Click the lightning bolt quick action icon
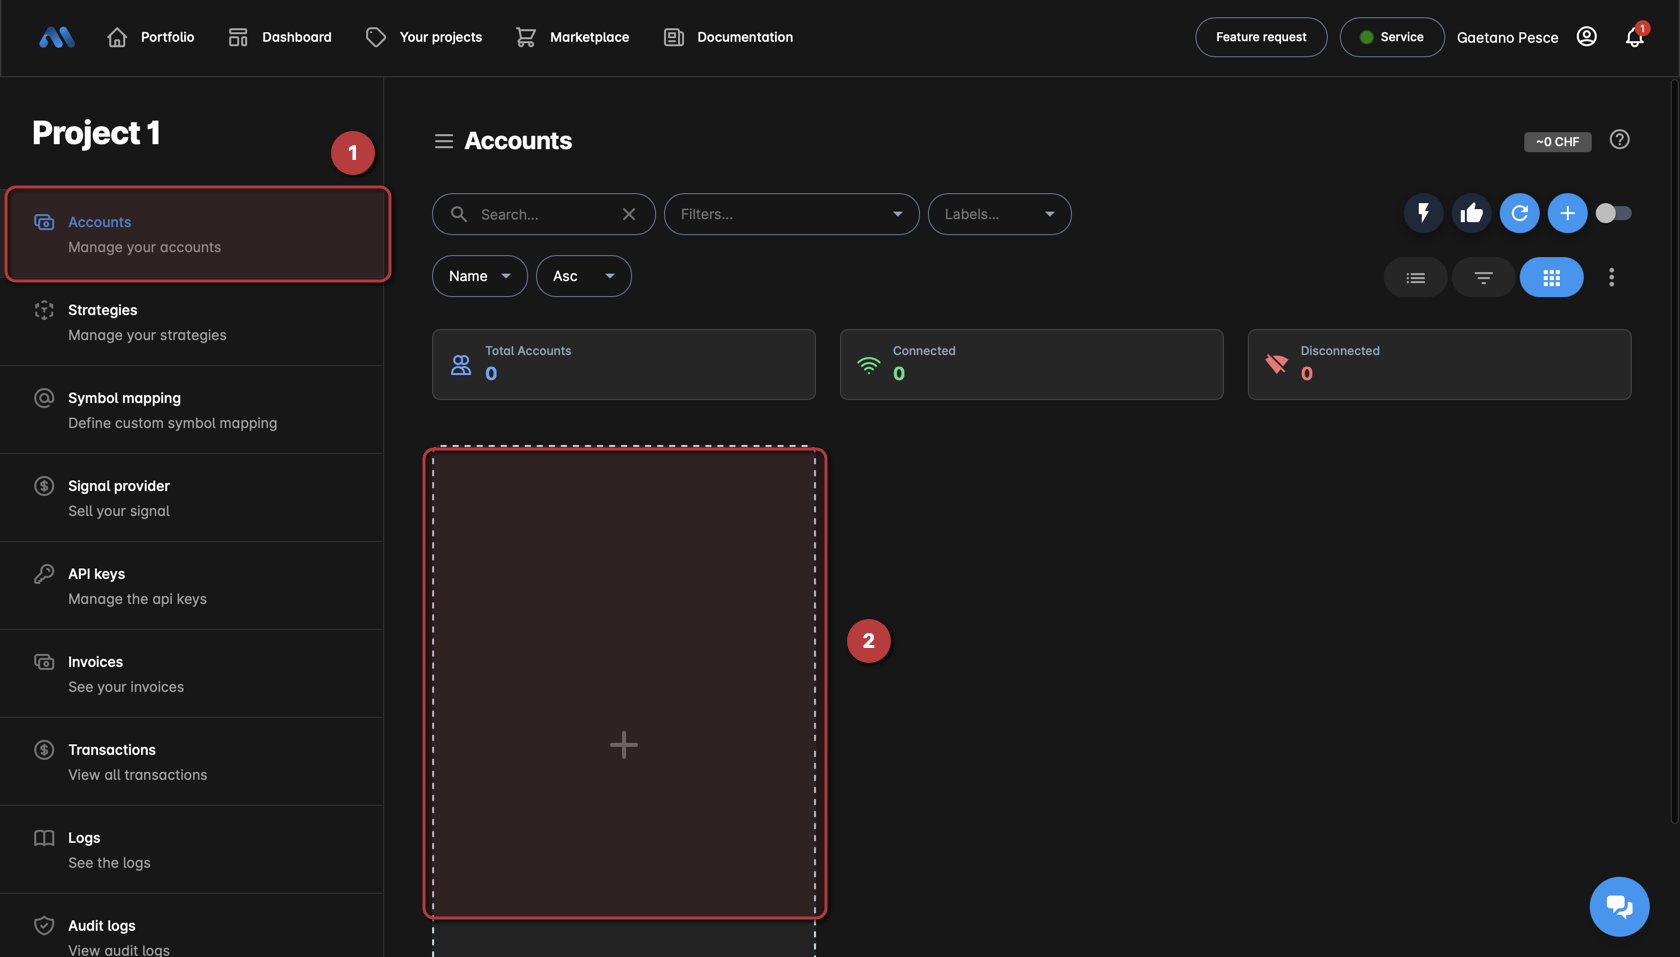Image resolution: width=1680 pixels, height=957 pixels. (x=1423, y=213)
